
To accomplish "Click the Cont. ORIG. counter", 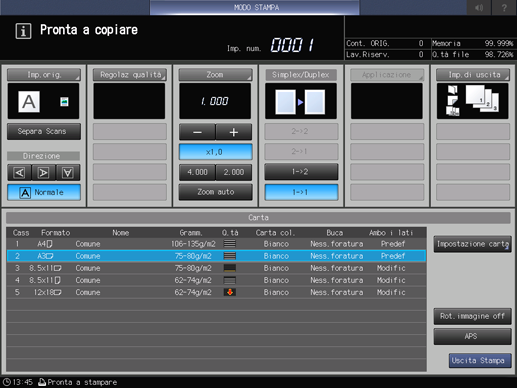I will point(385,43).
